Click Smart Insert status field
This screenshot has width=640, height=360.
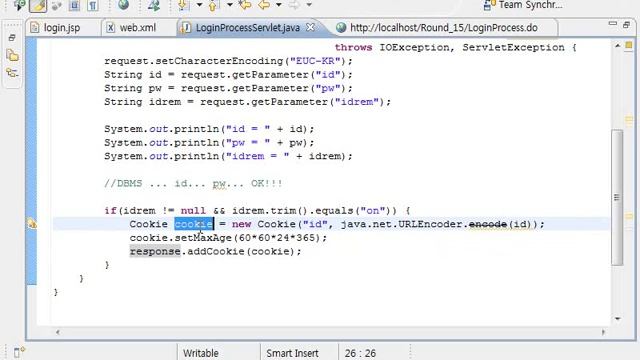point(299,353)
